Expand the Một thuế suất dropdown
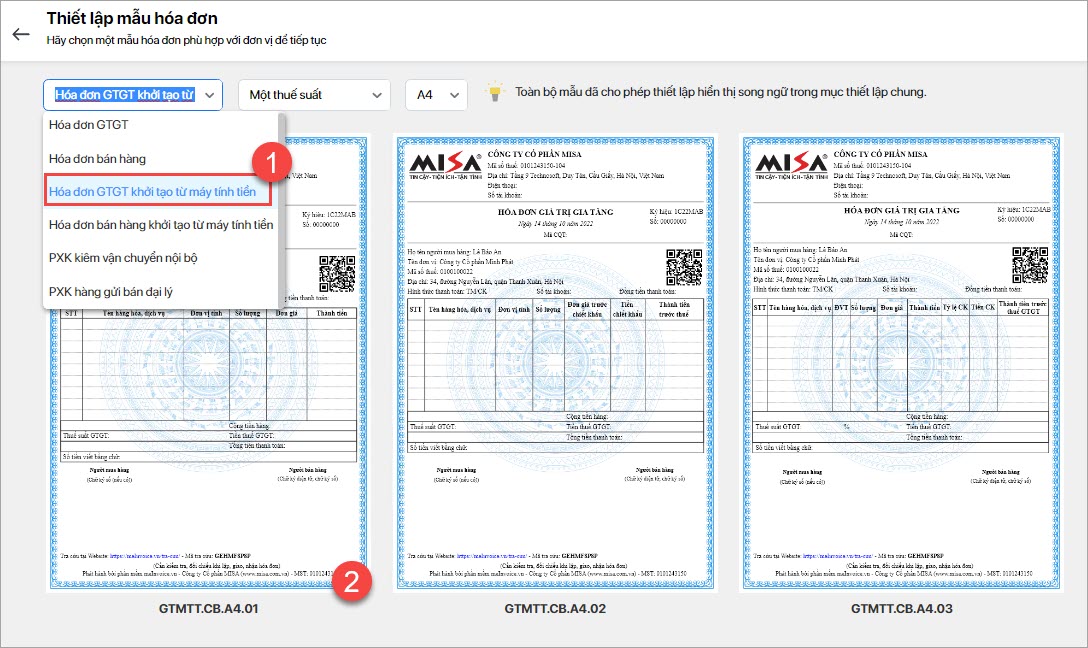Screen dimensions: 1088x648 (x=314, y=95)
